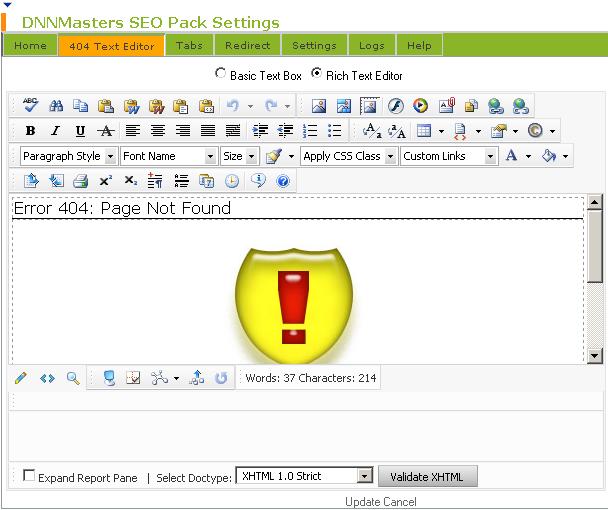The height and width of the screenshot is (510, 608).
Task: Expand the Insert Table dropdown arrow
Action: [x=441, y=131]
